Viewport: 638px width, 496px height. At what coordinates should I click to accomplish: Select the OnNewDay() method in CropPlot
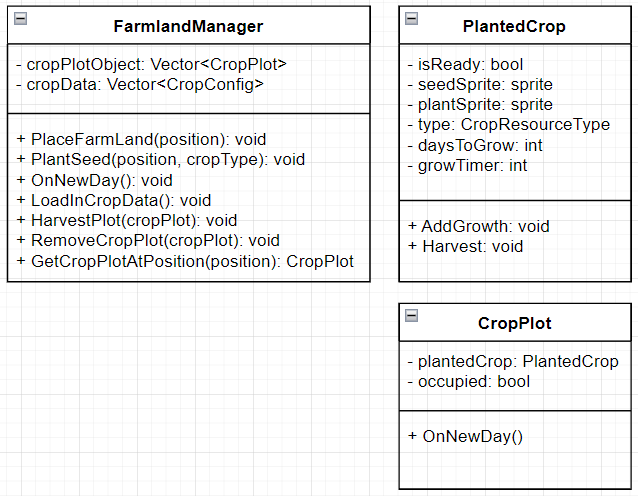click(465, 437)
